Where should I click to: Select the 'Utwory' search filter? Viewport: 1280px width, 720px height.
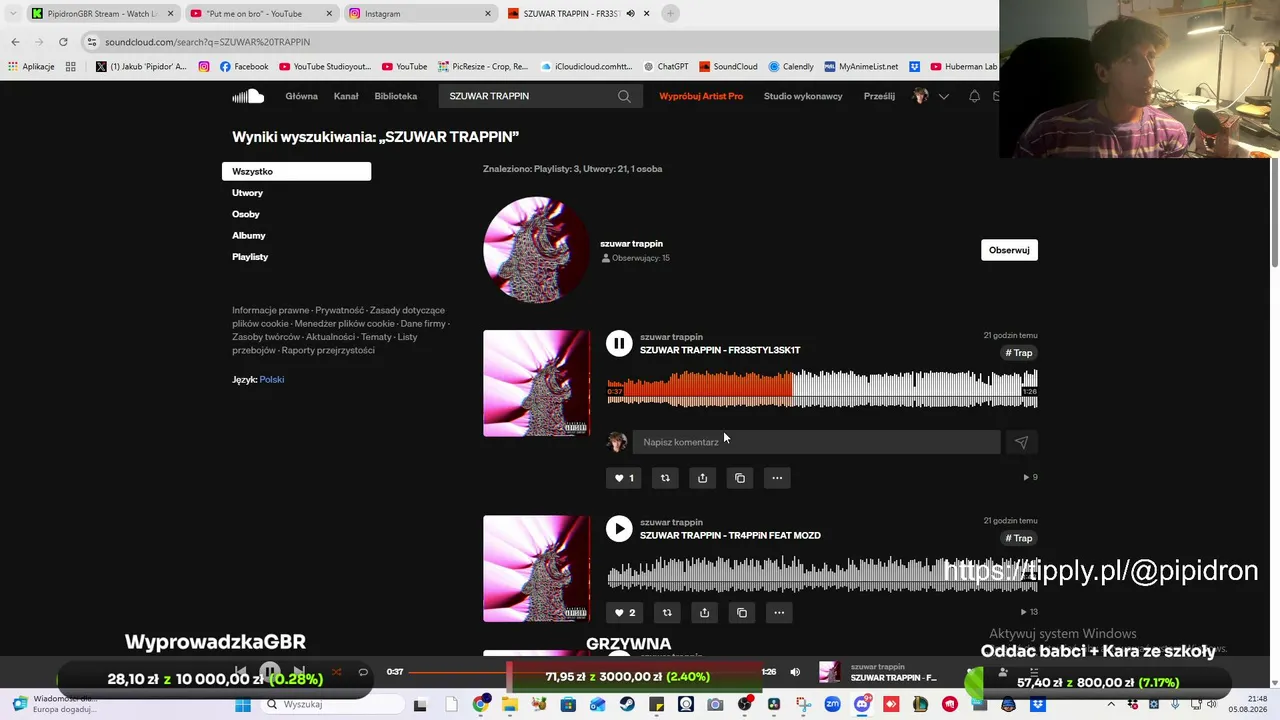(x=247, y=193)
